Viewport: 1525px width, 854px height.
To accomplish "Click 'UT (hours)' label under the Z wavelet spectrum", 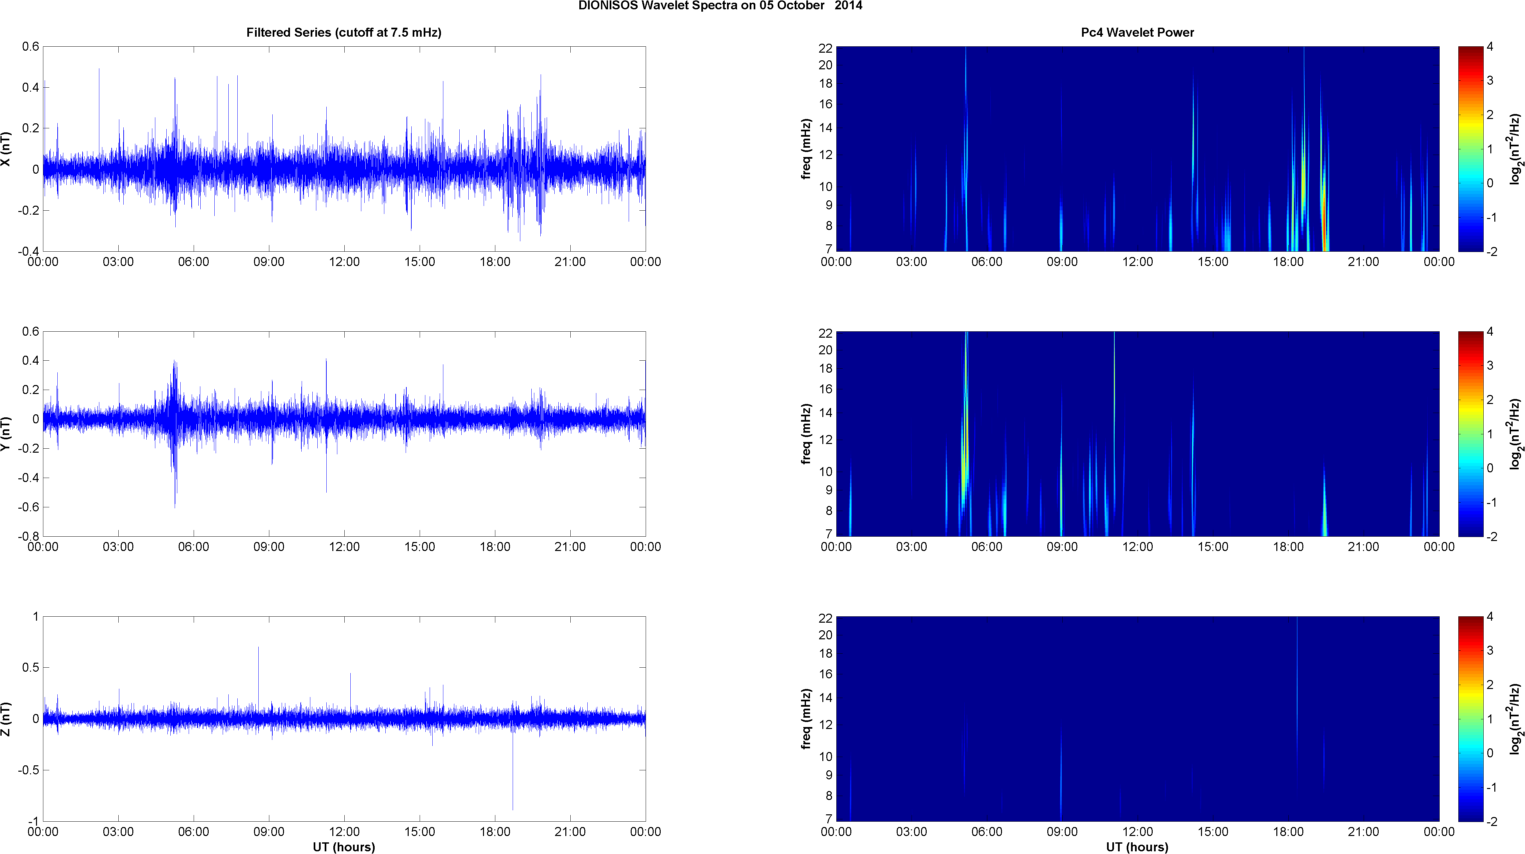I will 1137,847.
